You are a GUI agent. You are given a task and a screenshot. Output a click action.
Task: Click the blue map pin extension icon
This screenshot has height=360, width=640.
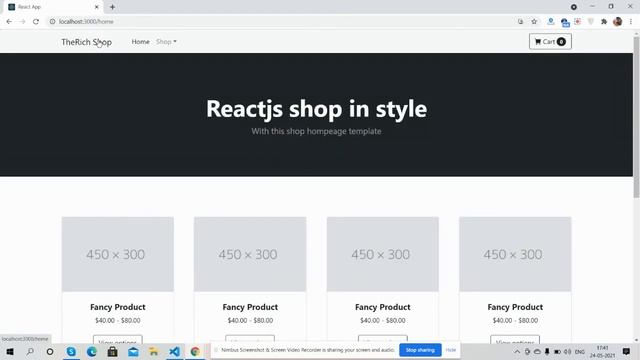pyautogui.click(x=551, y=22)
